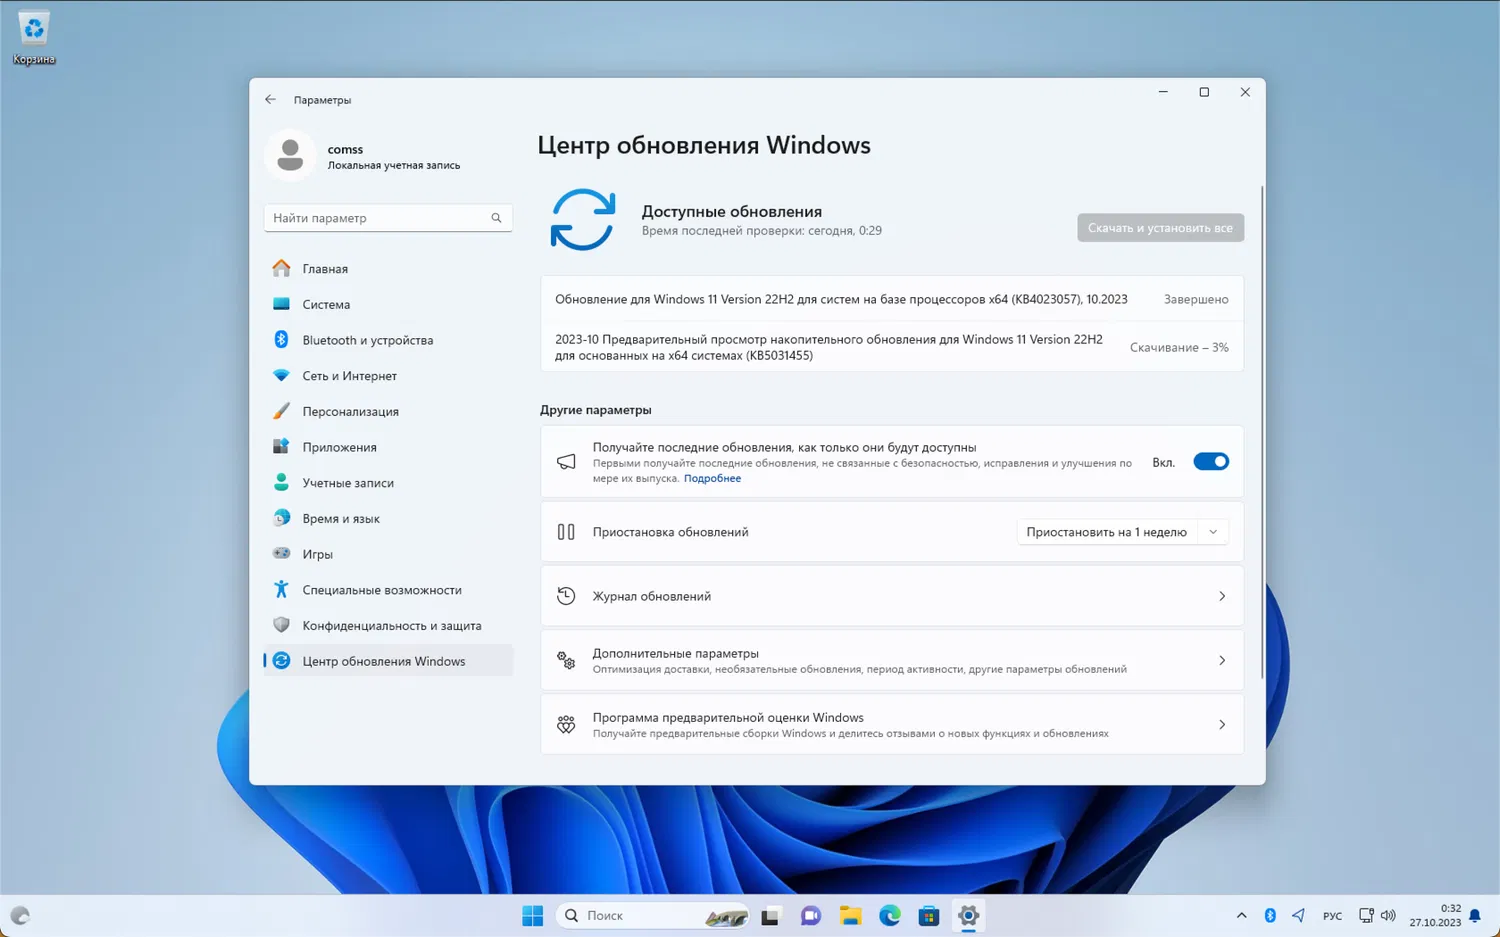
Task: Go to Система in the sidebar
Action: (326, 304)
